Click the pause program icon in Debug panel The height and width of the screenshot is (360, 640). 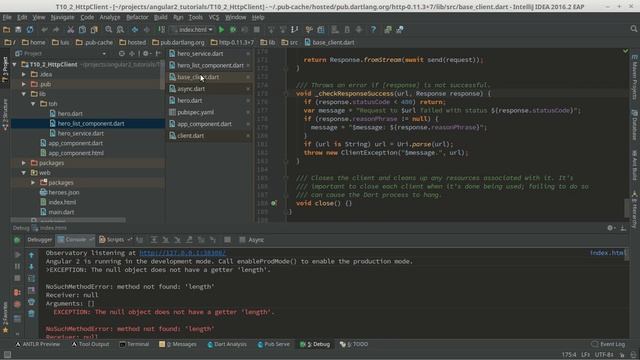[x=17, y=267]
